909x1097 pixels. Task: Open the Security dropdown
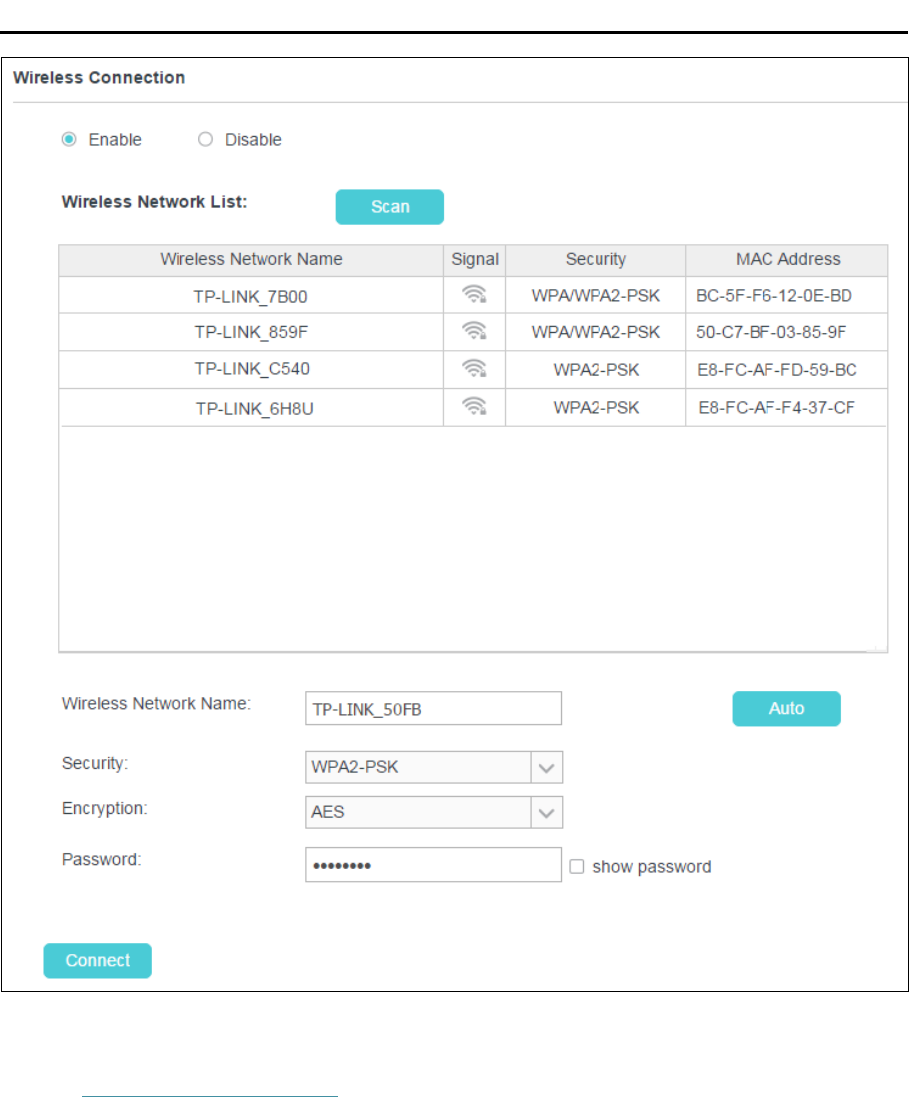[546, 768]
